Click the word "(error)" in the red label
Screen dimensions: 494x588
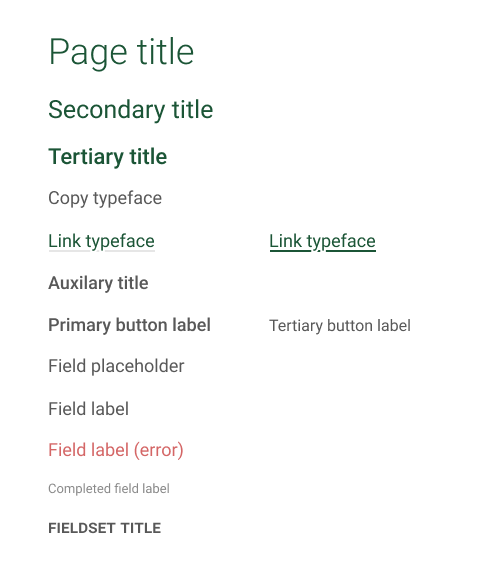pyautogui.click(x=159, y=450)
